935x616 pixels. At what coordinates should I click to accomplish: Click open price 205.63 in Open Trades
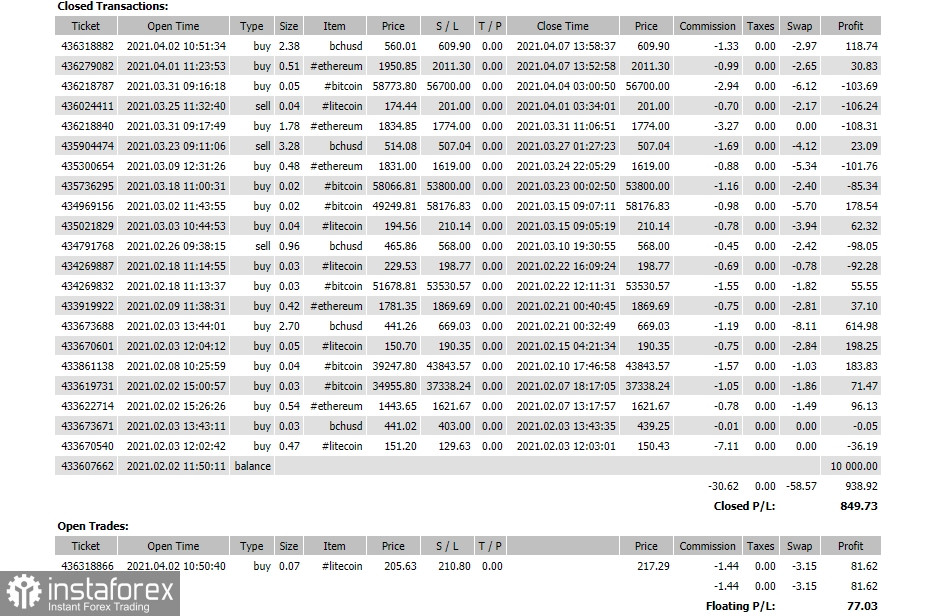[400, 566]
